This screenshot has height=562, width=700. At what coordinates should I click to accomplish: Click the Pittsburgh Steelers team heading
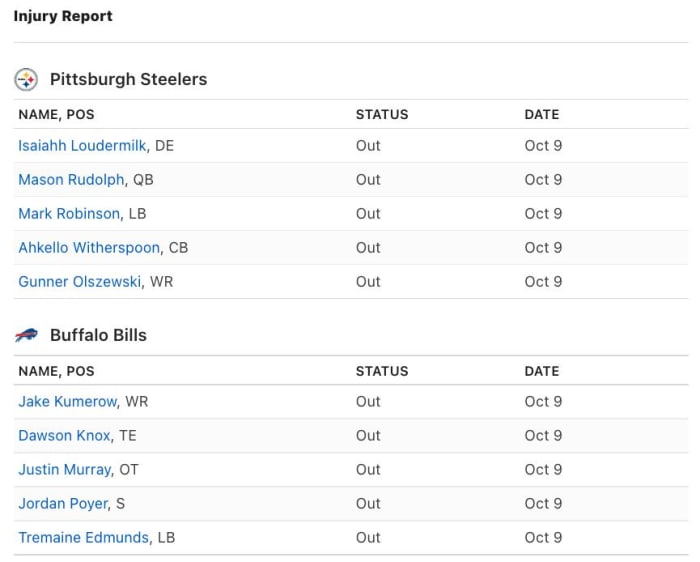(x=128, y=79)
